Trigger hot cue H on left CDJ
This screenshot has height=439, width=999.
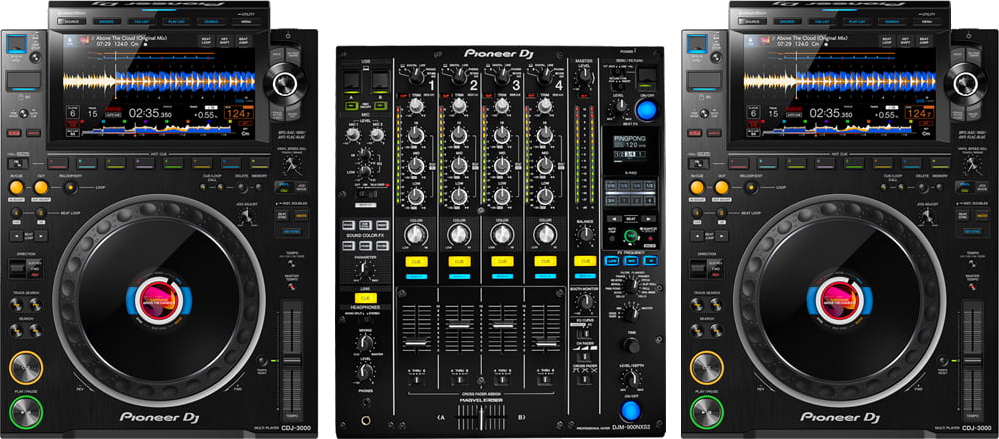tap(259, 163)
